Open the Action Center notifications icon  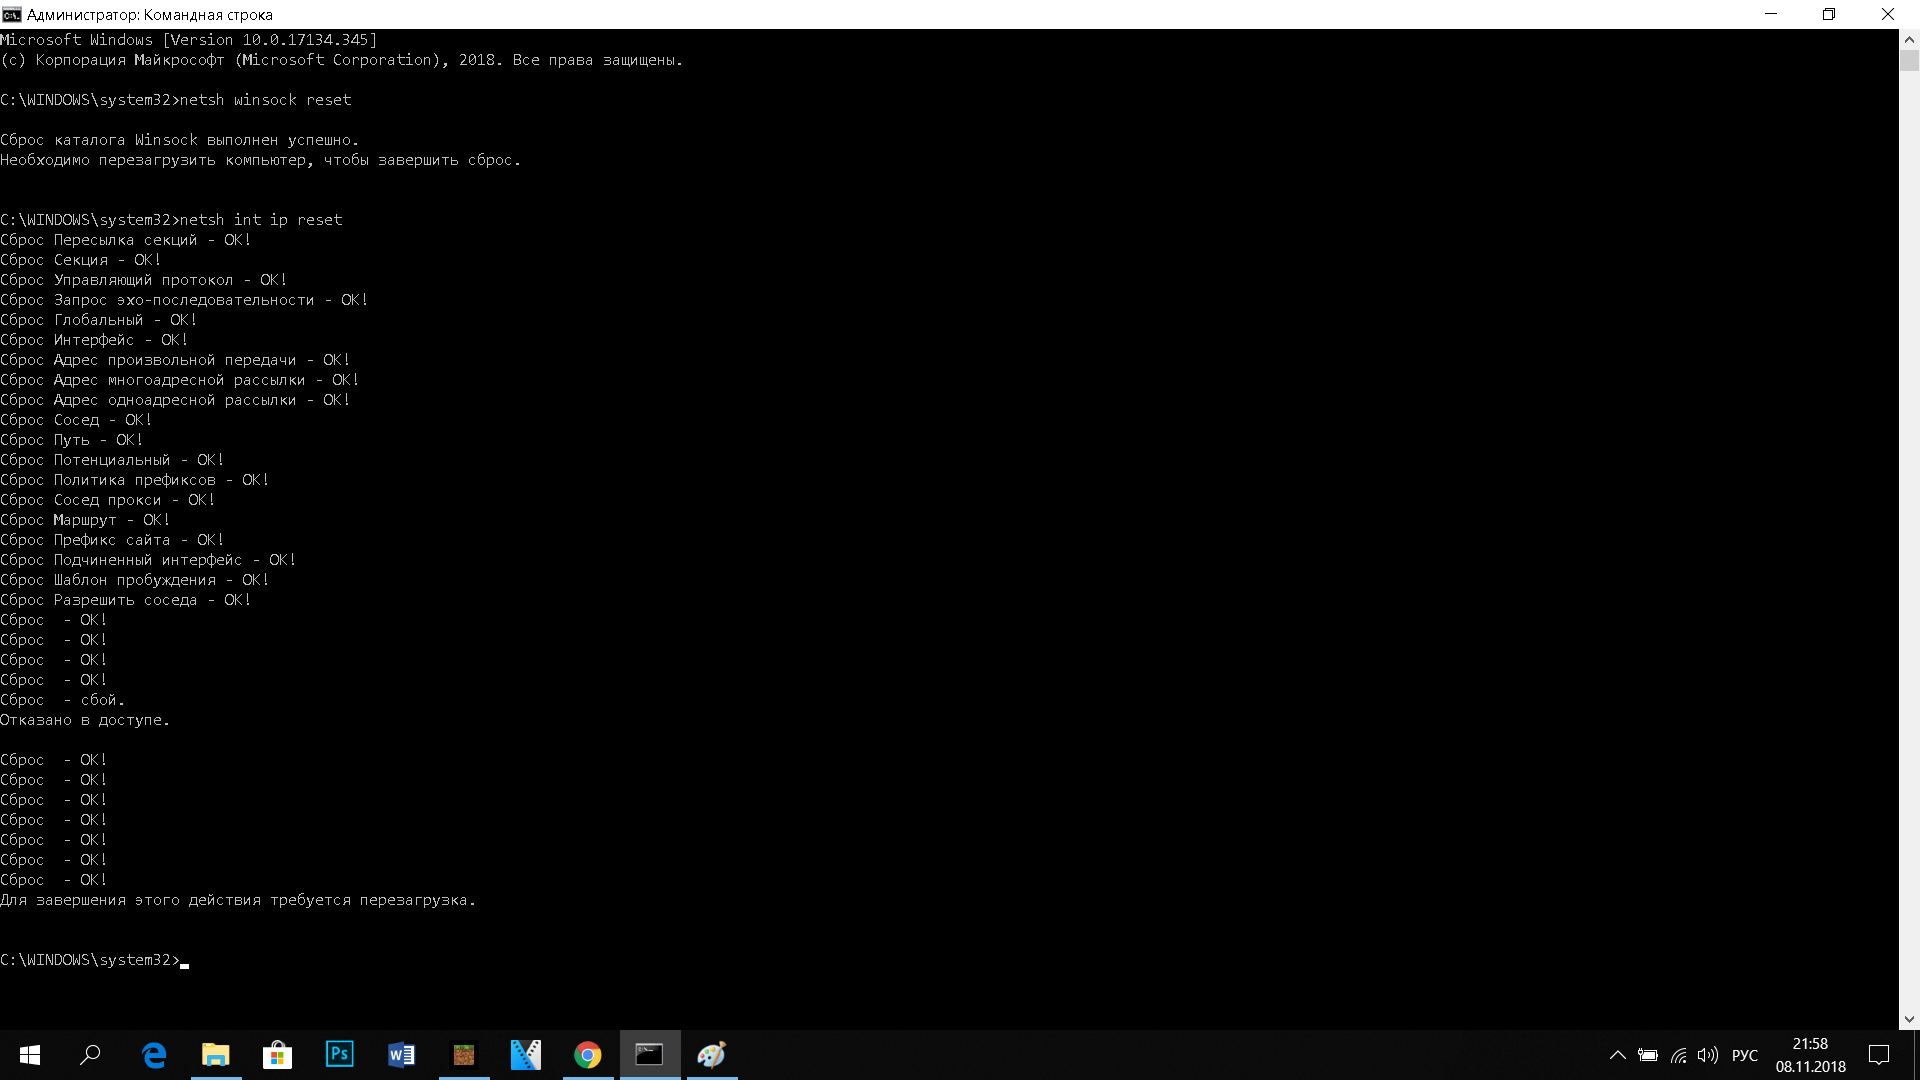tap(1879, 1055)
